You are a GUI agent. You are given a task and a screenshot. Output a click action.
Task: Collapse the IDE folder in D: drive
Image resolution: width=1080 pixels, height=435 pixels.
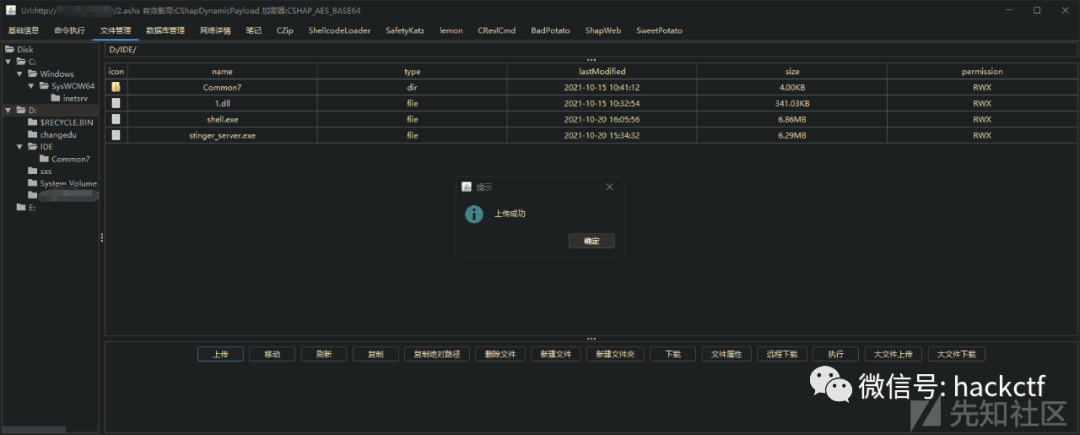tap(20, 147)
